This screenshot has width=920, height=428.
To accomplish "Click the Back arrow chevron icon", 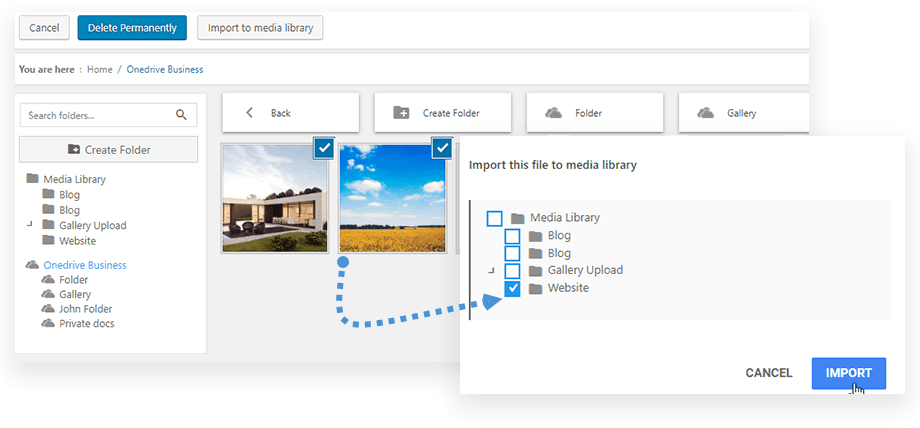I will (249, 113).
